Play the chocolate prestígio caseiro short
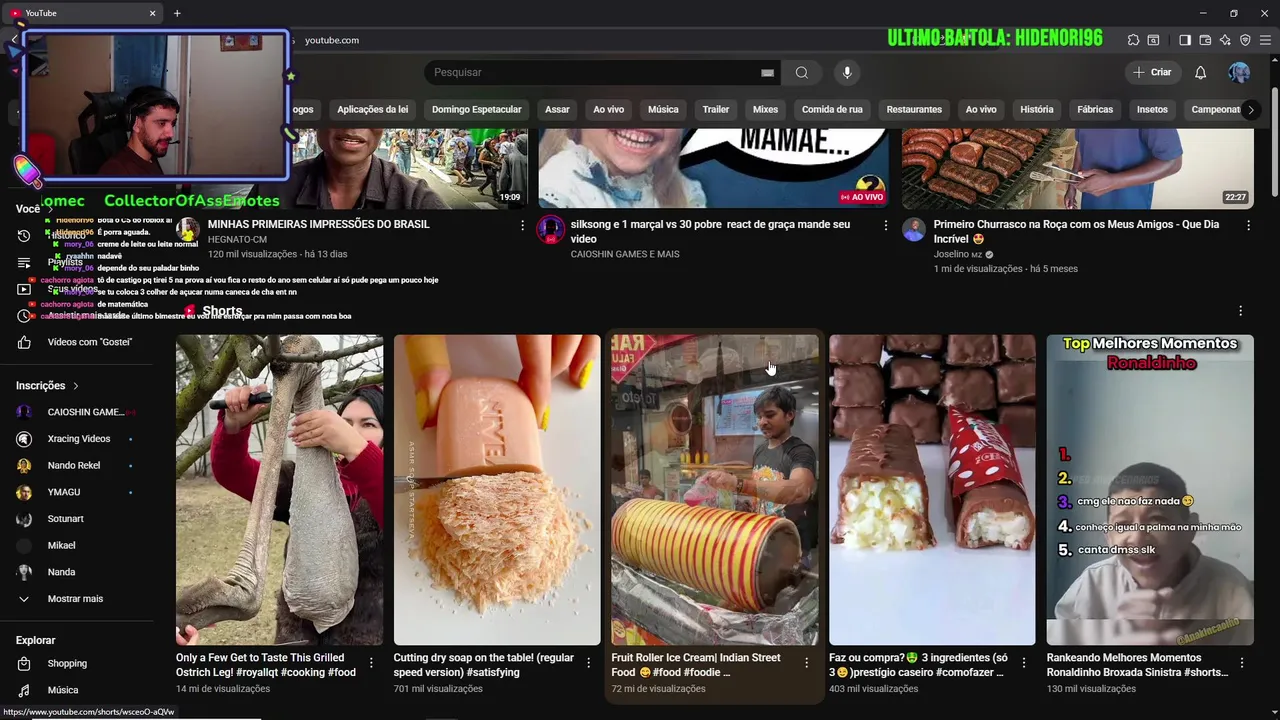Image resolution: width=1280 pixels, height=720 pixels. pyautogui.click(x=932, y=490)
